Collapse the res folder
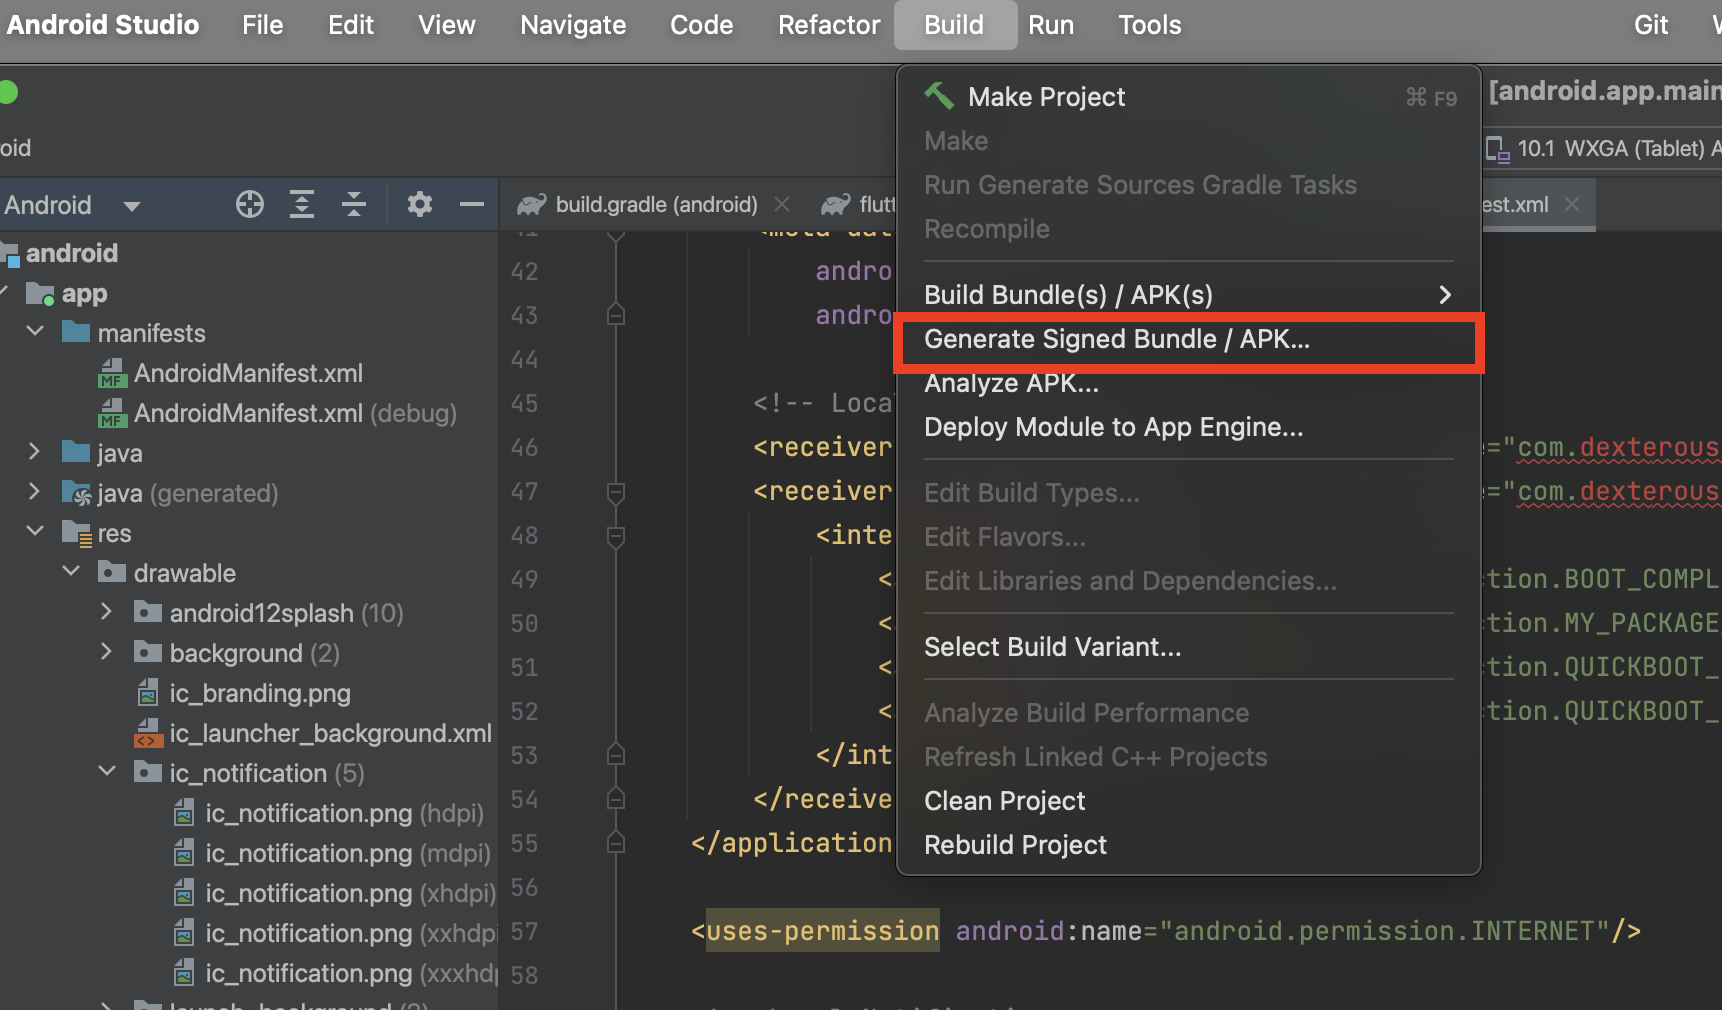 tap(35, 531)
